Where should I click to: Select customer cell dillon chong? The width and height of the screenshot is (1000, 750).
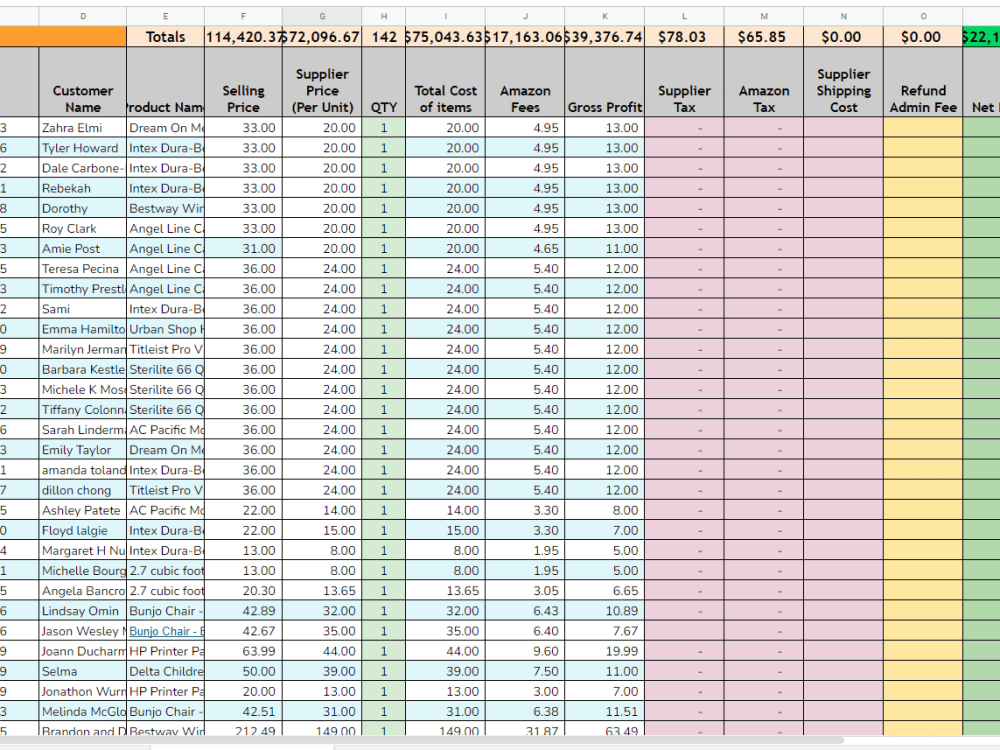83,490
